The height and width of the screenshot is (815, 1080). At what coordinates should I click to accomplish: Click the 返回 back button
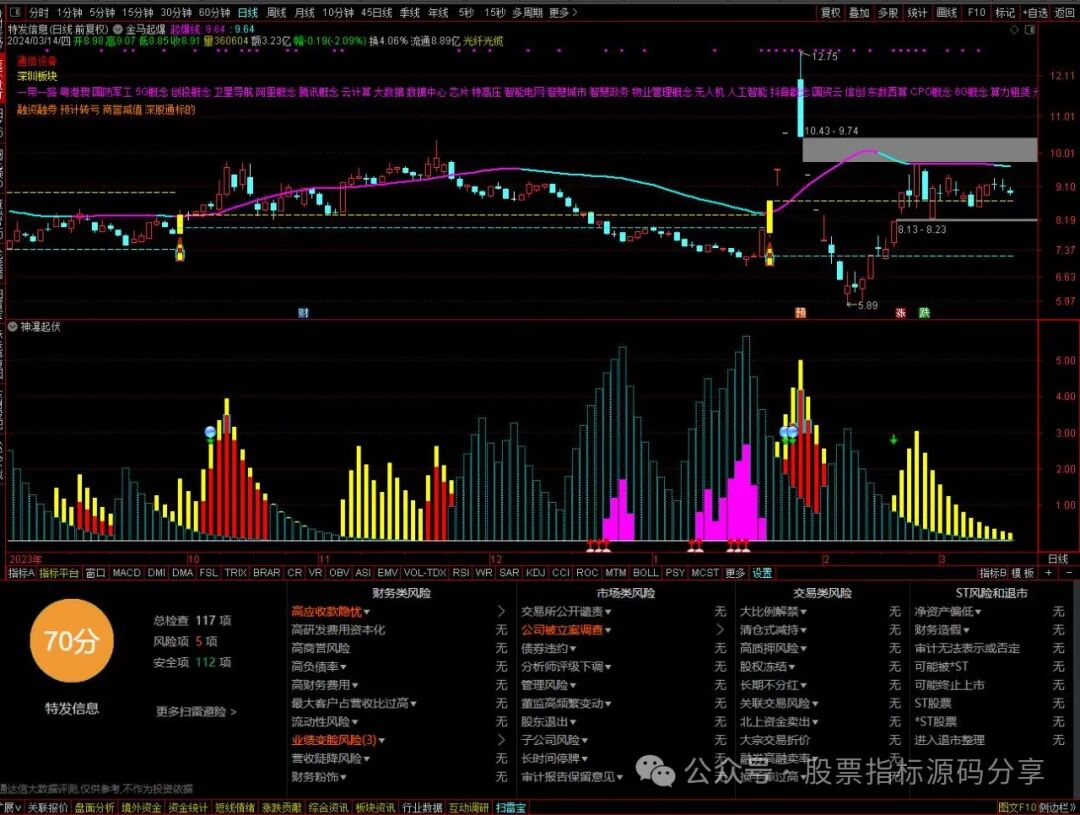click(x=1065, y=12)
